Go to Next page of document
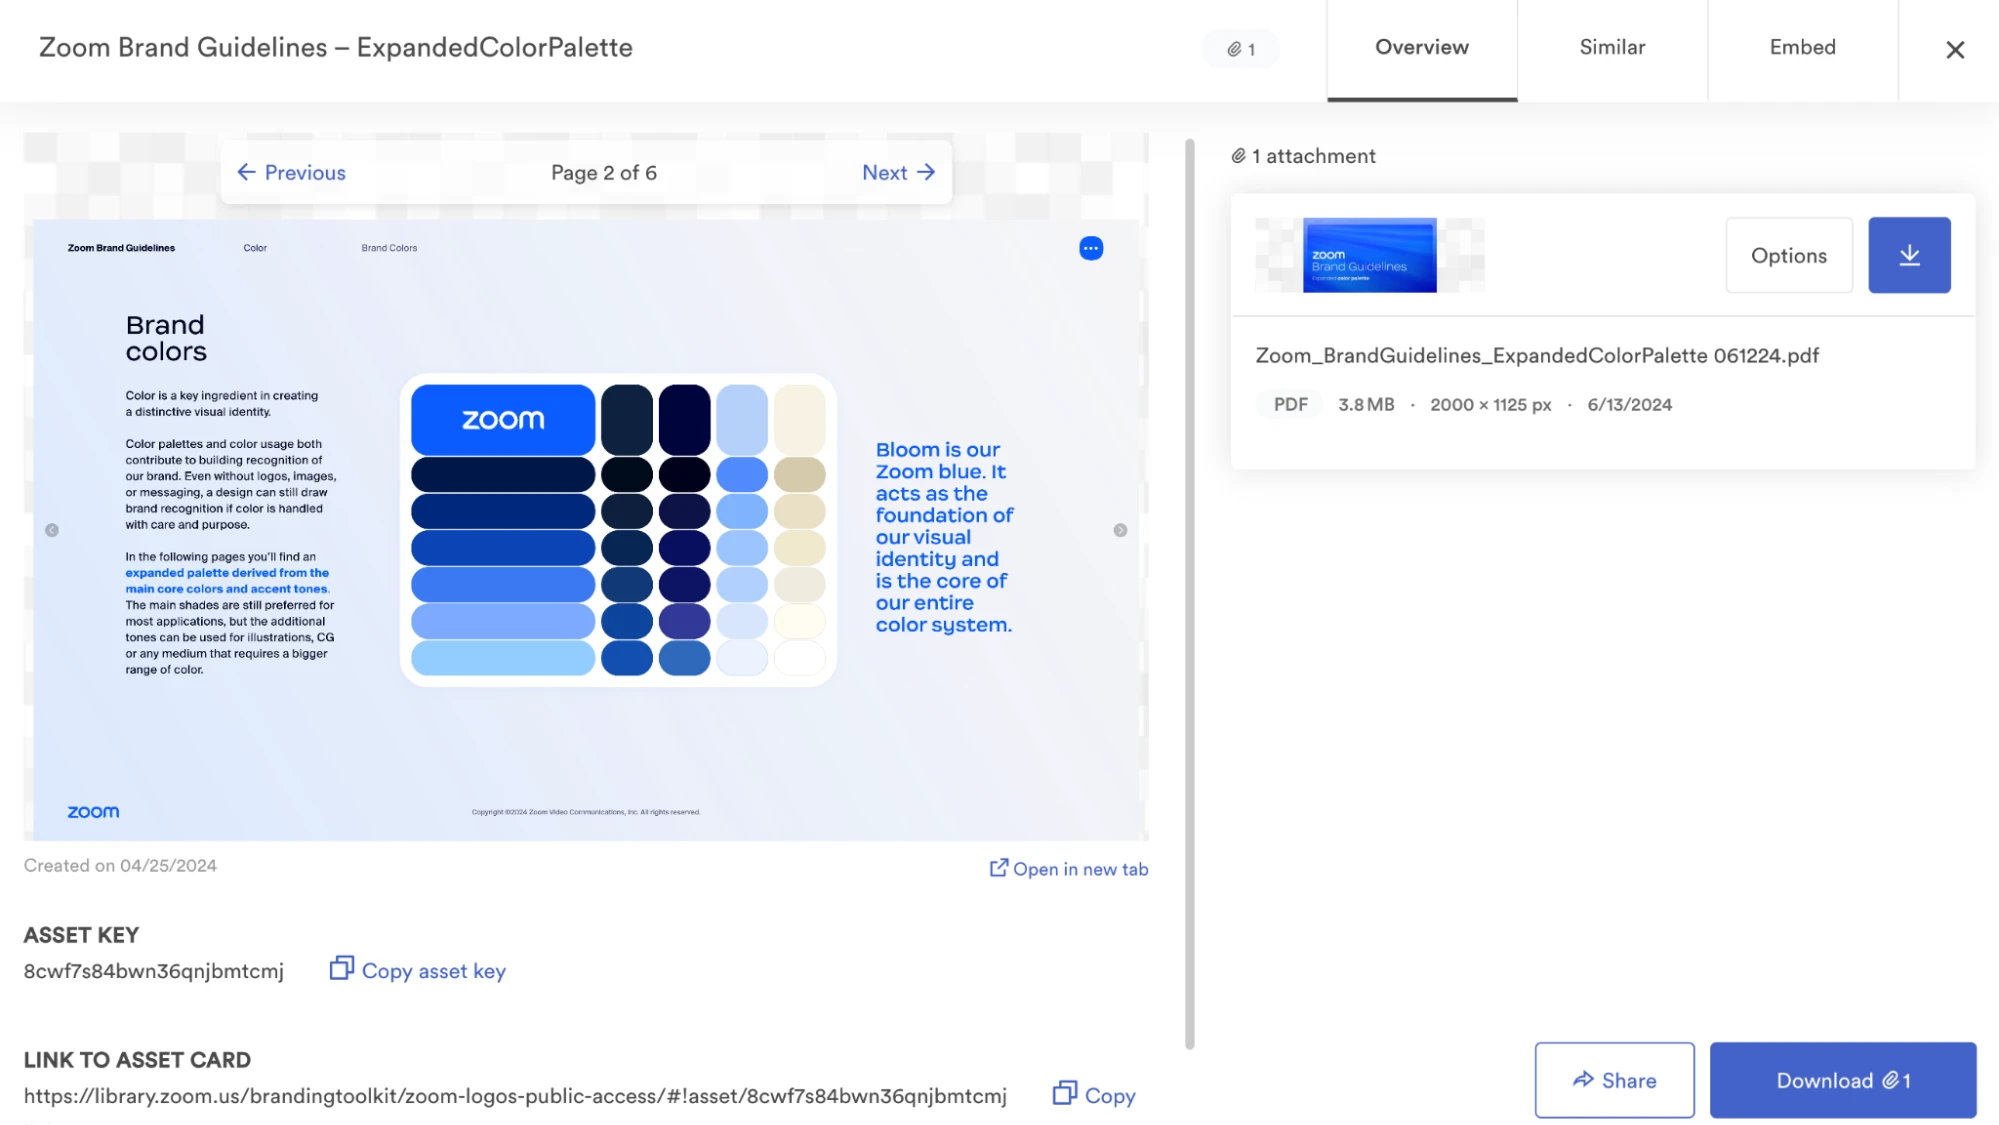Viewport: 1999px width, 1125px height. (897, 172)
